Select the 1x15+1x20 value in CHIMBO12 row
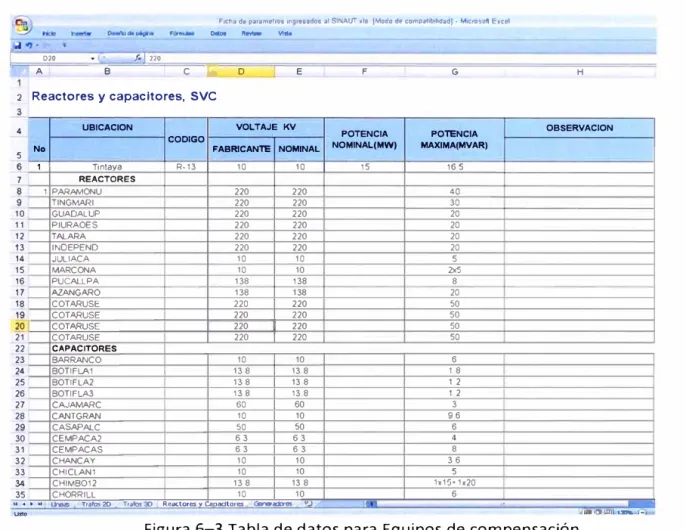This screenshot has width=686, height=530. tap(455, 483)
